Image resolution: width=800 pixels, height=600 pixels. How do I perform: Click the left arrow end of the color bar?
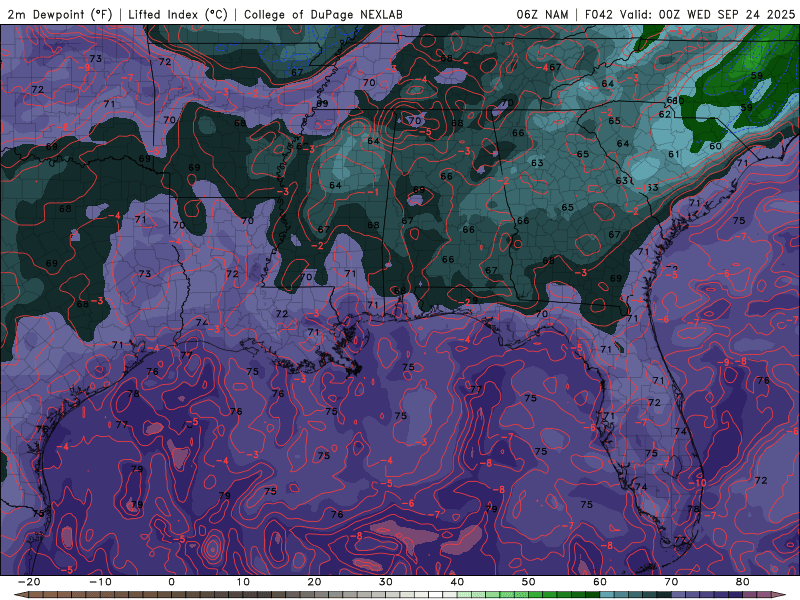pos(20,595)
